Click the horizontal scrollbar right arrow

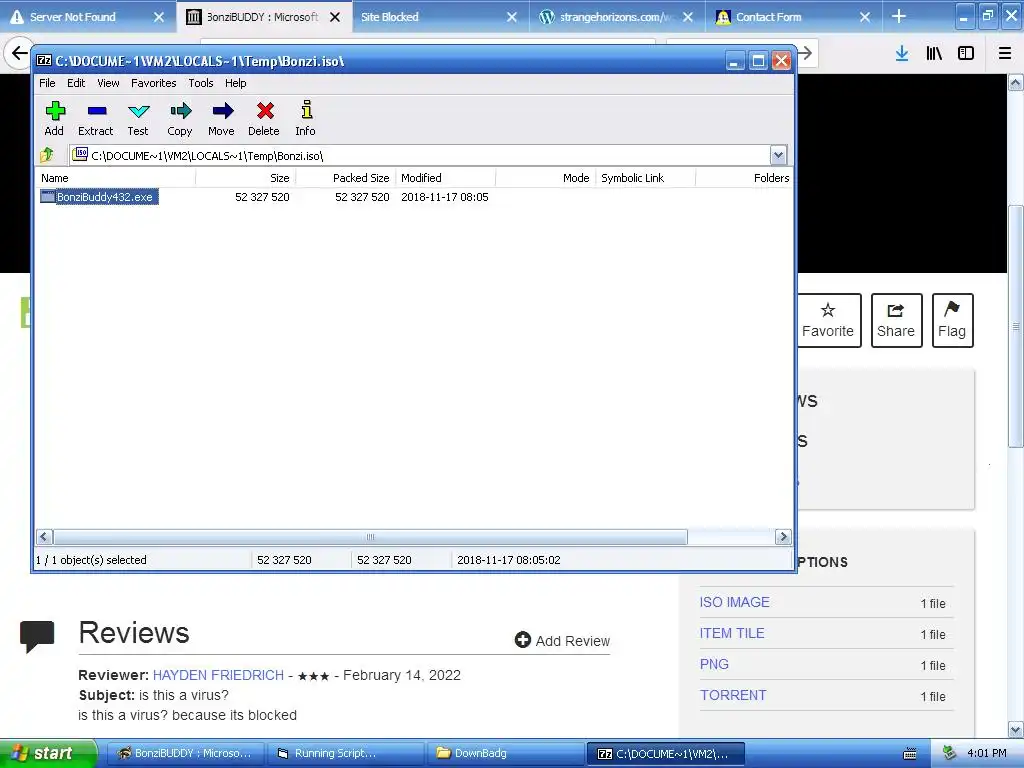pyautogui.click(x=783, y=537)
